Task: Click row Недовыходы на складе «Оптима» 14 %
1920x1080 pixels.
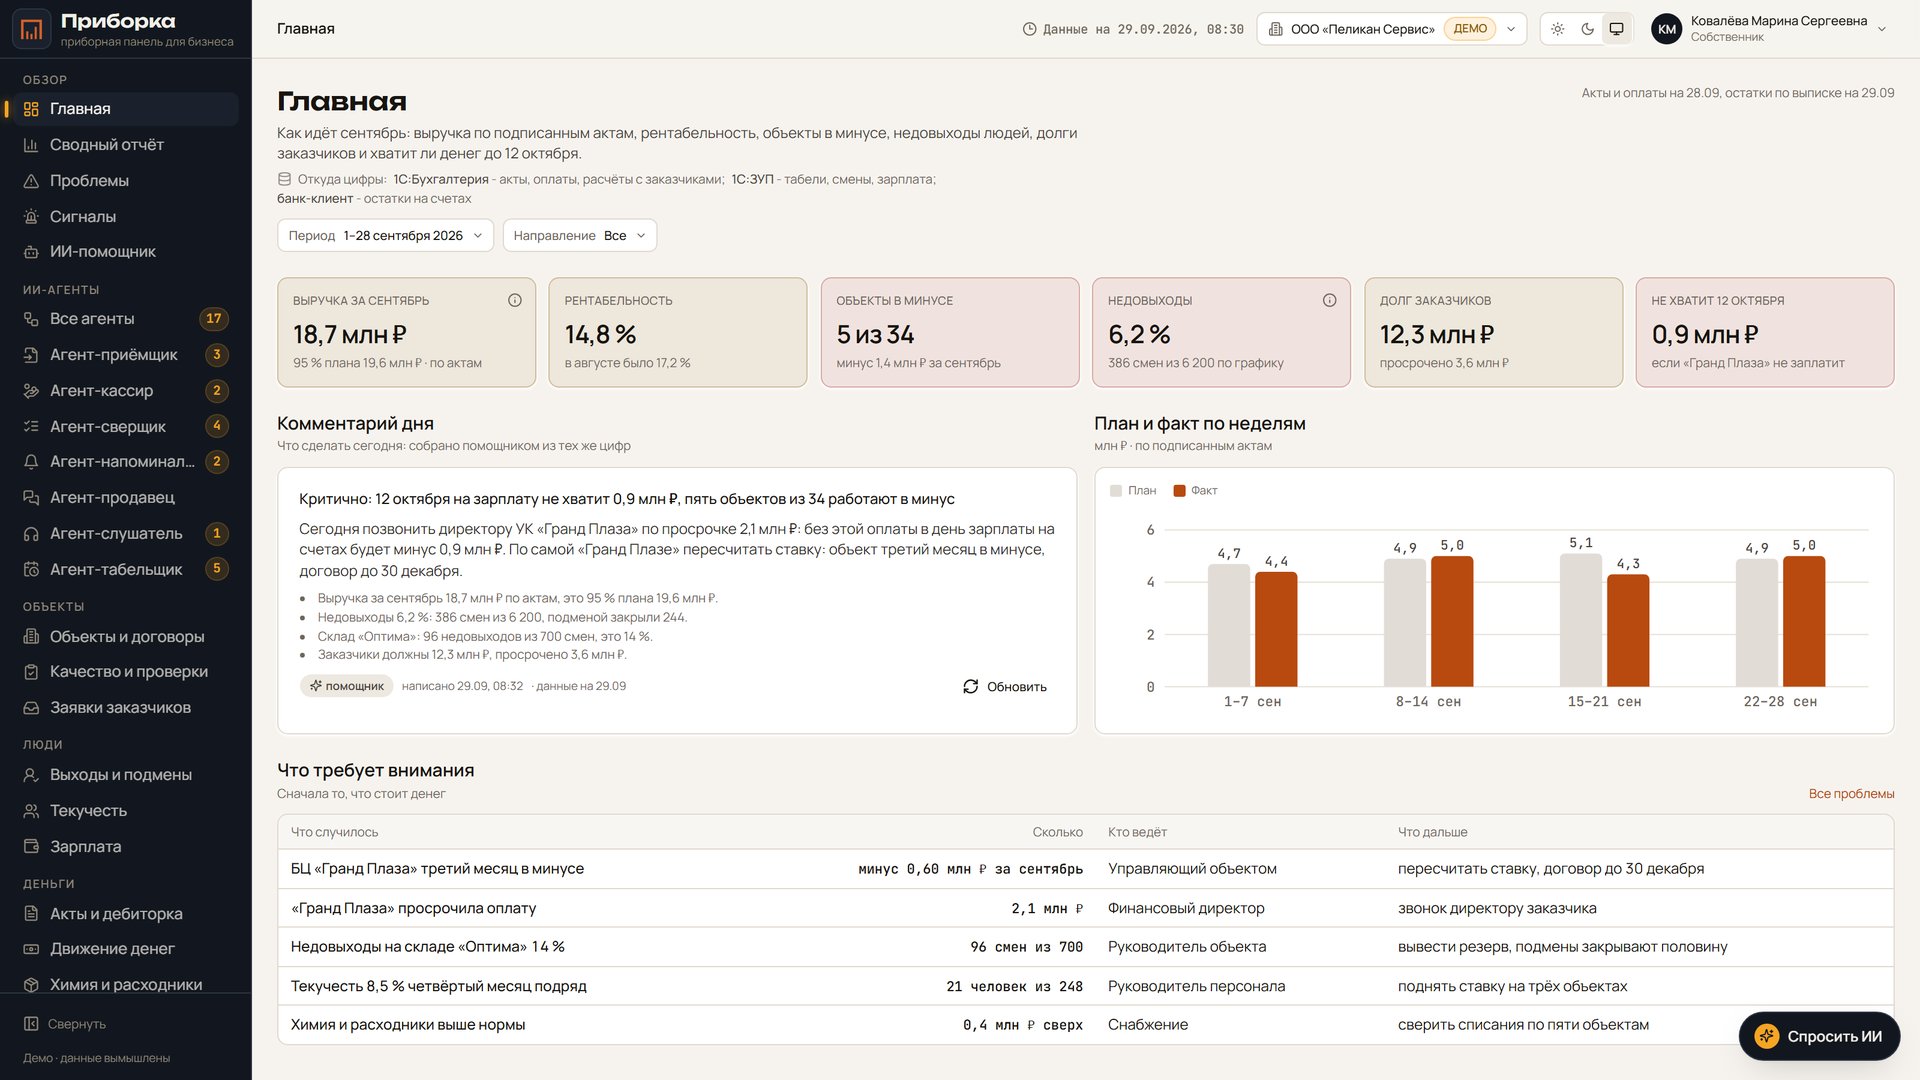Action: (1086, 947)
